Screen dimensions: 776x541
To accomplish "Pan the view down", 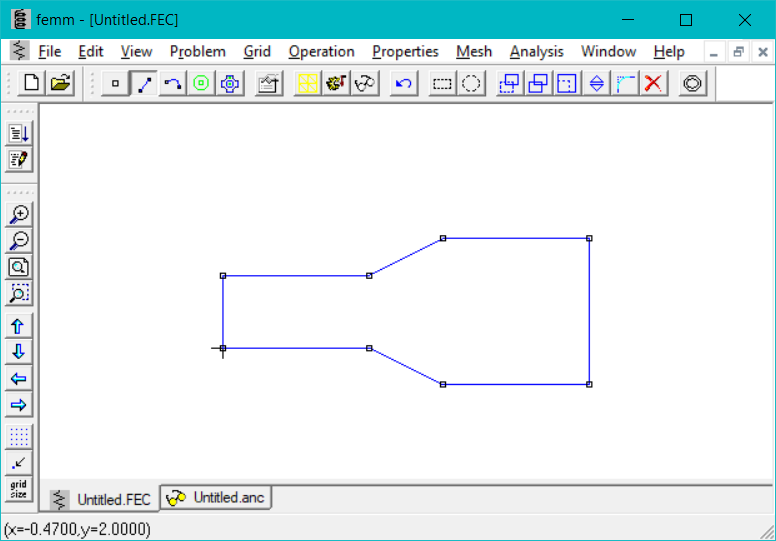I will pyautogui.click(x=19, y=352).
